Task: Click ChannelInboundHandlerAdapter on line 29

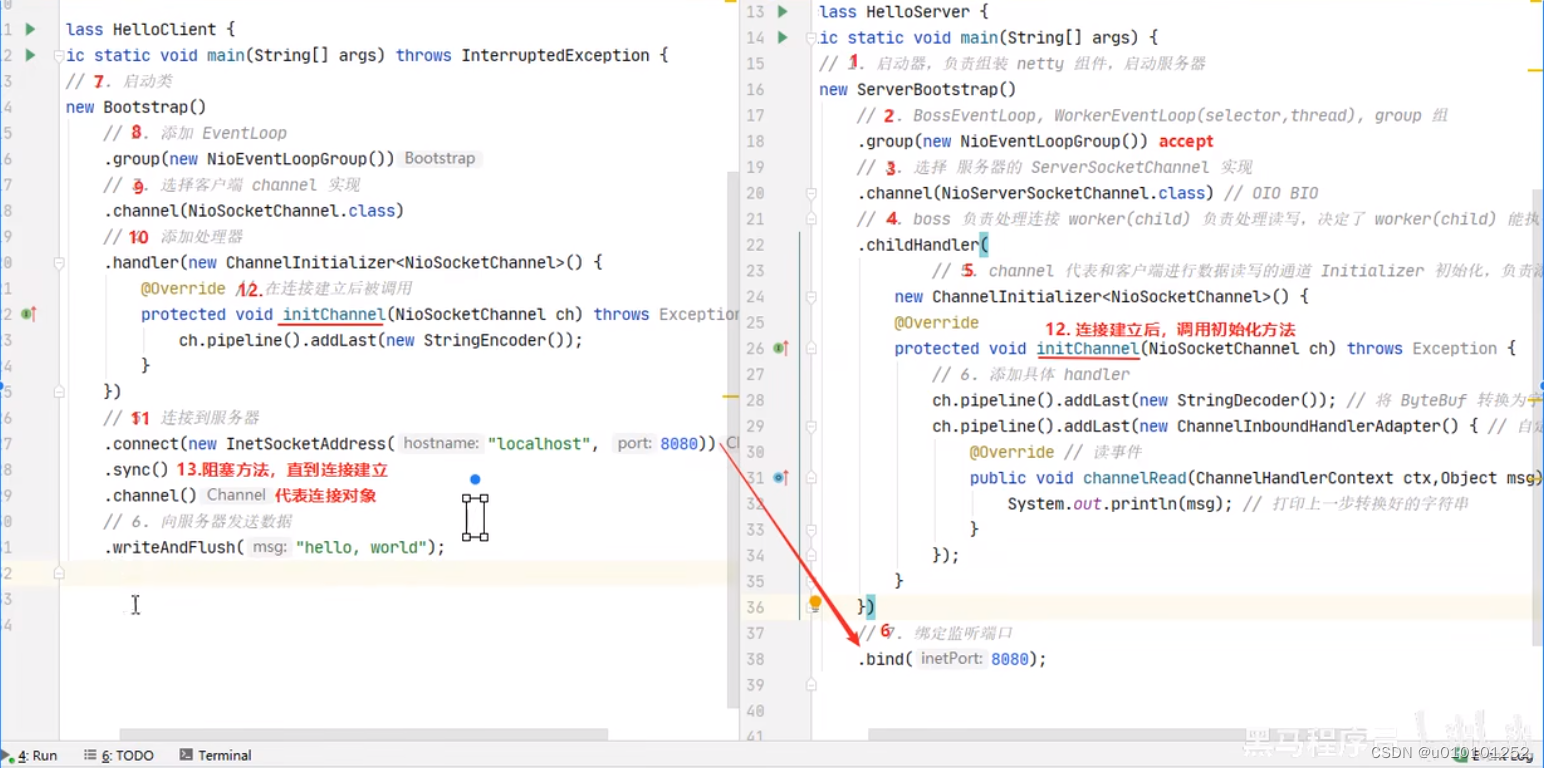Action: [x=1317, y=426]
